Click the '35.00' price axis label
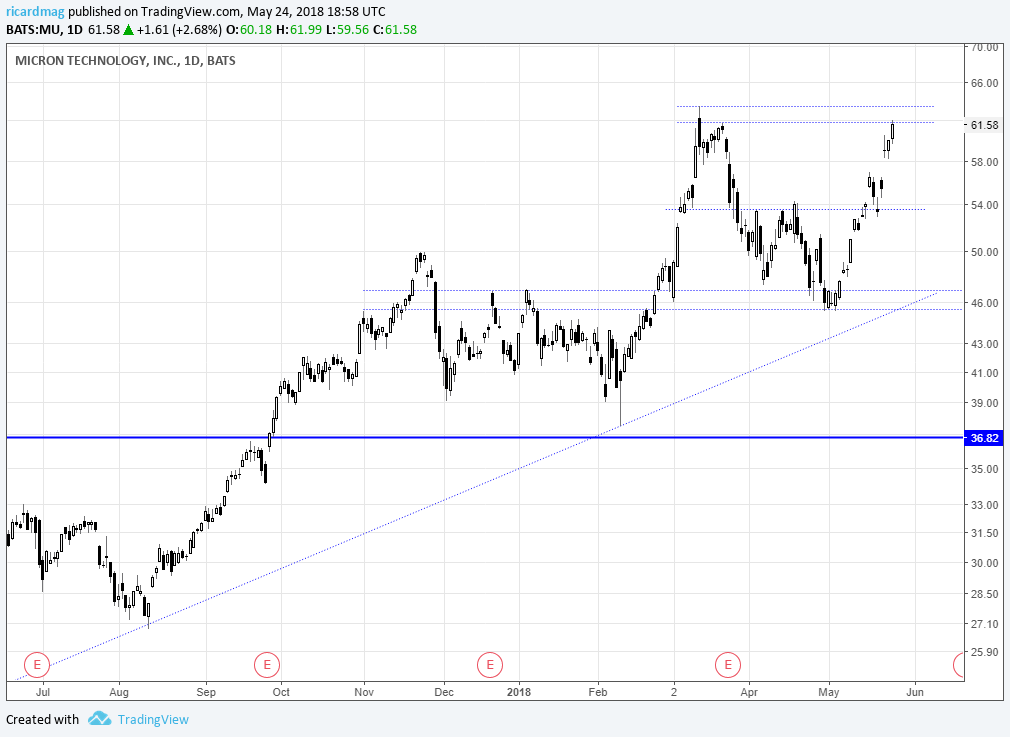Screen dimensions: 1010x737 (x=985, y=469)
